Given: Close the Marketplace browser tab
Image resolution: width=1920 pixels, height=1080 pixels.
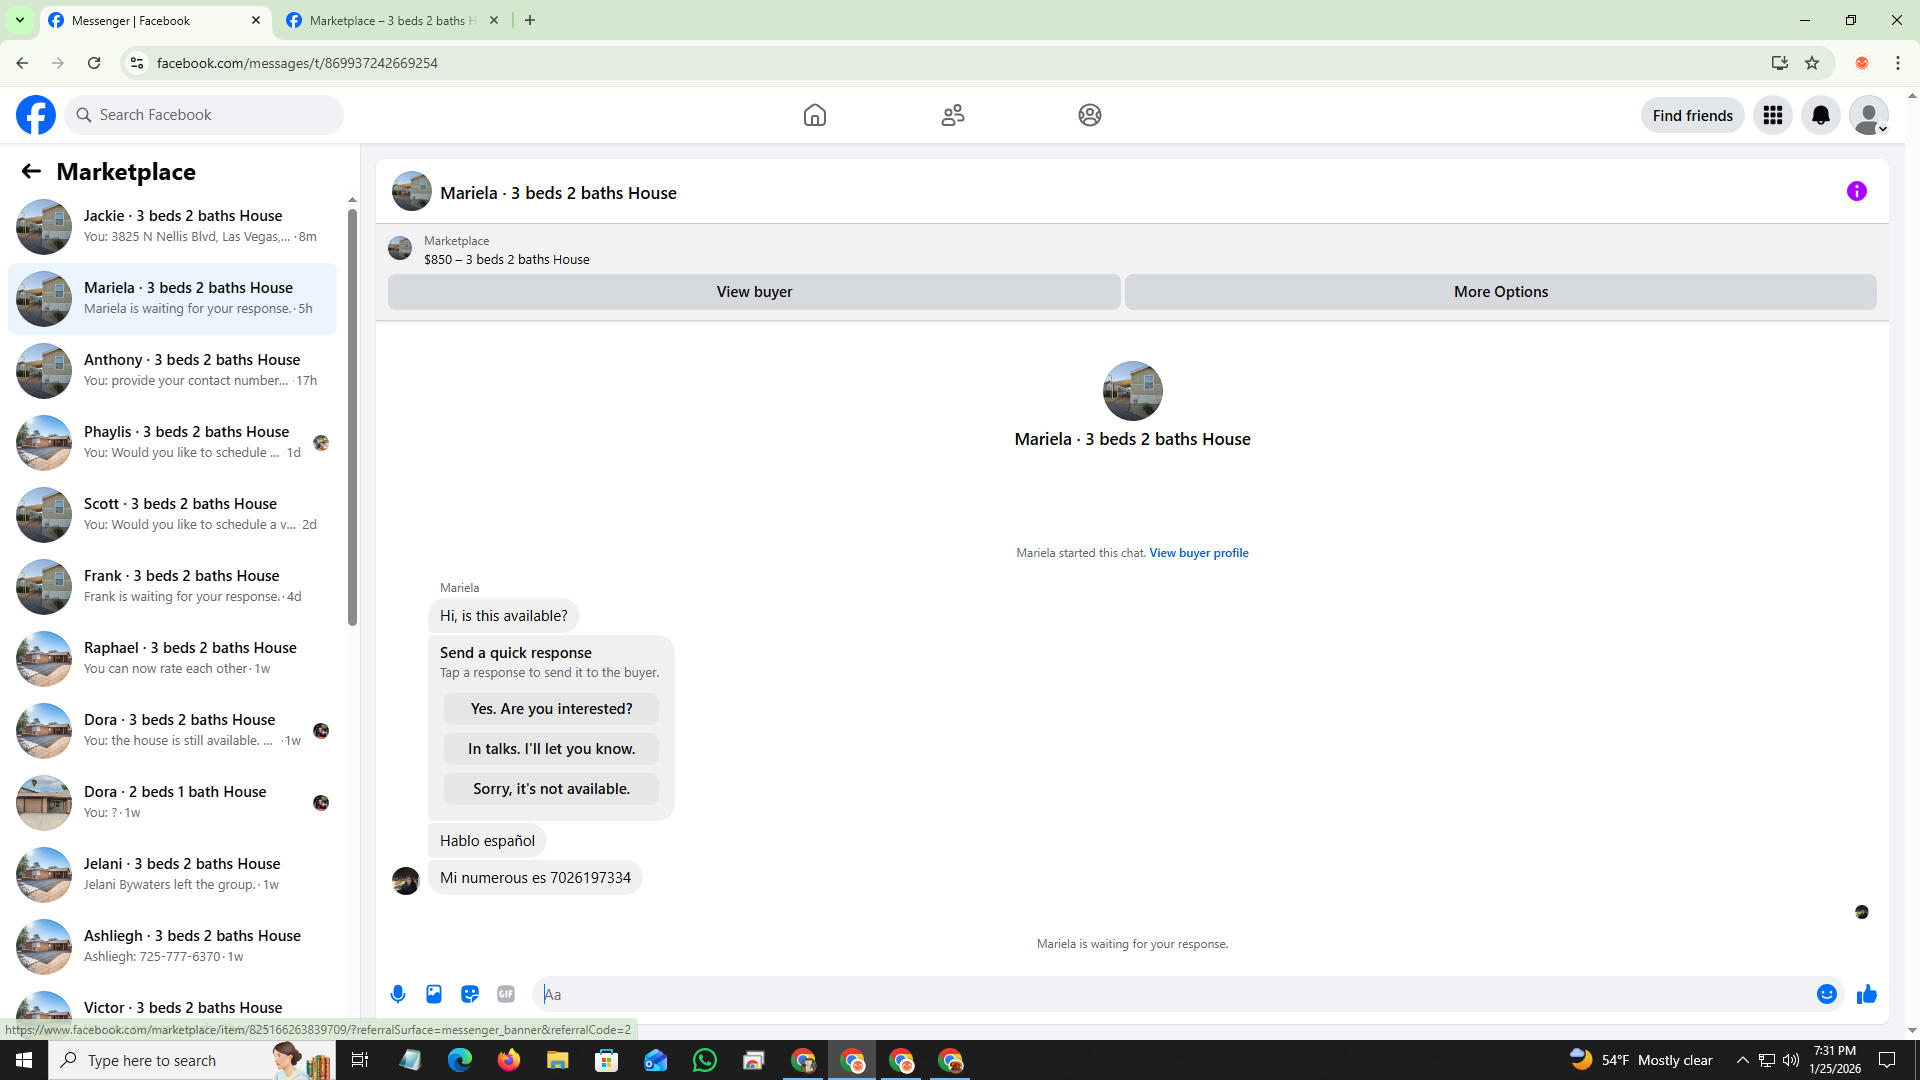Looking at the screenshot, I should click(494, 20).
